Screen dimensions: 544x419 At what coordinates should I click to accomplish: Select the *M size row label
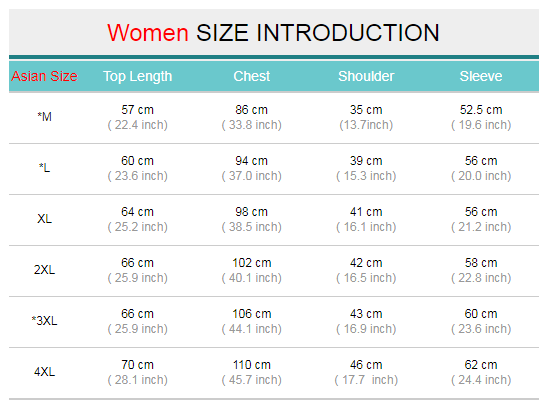pos(44,117)
